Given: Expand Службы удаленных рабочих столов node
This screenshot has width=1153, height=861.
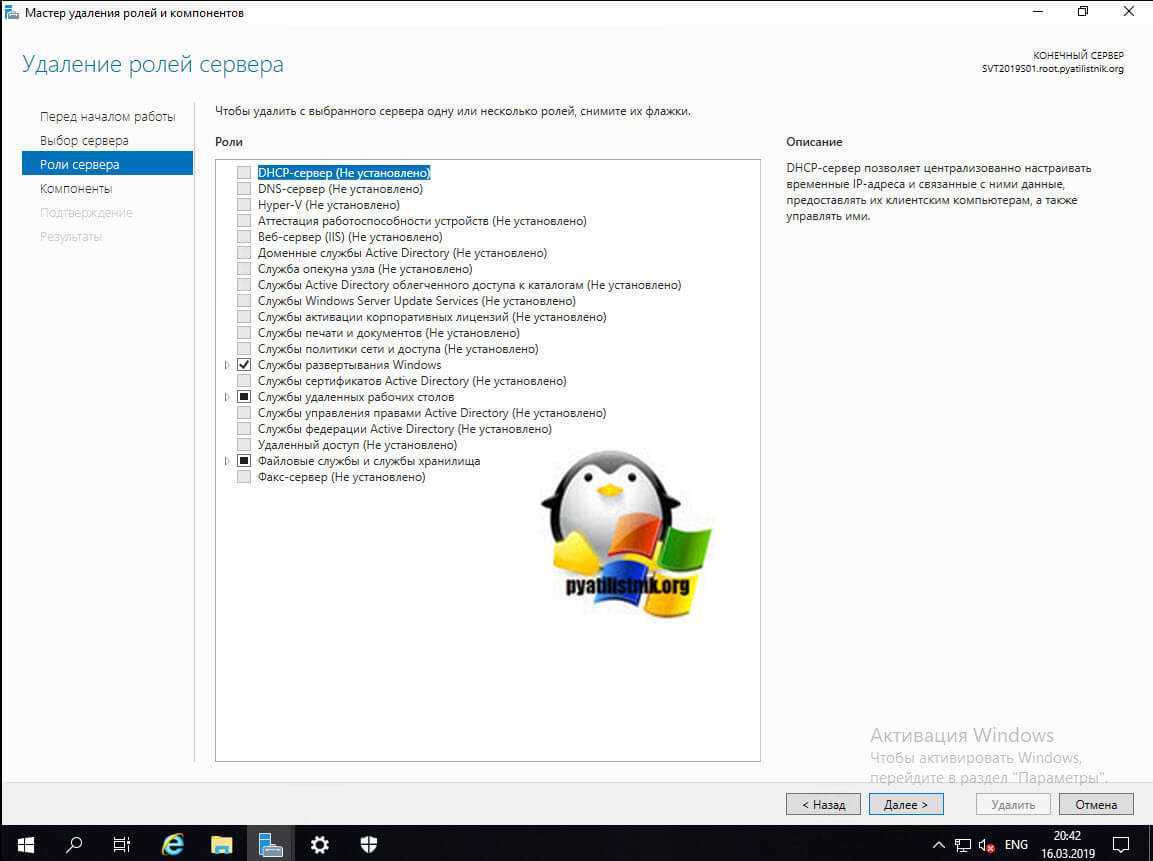Looking at the screenshot, I should tap(228, 397).
